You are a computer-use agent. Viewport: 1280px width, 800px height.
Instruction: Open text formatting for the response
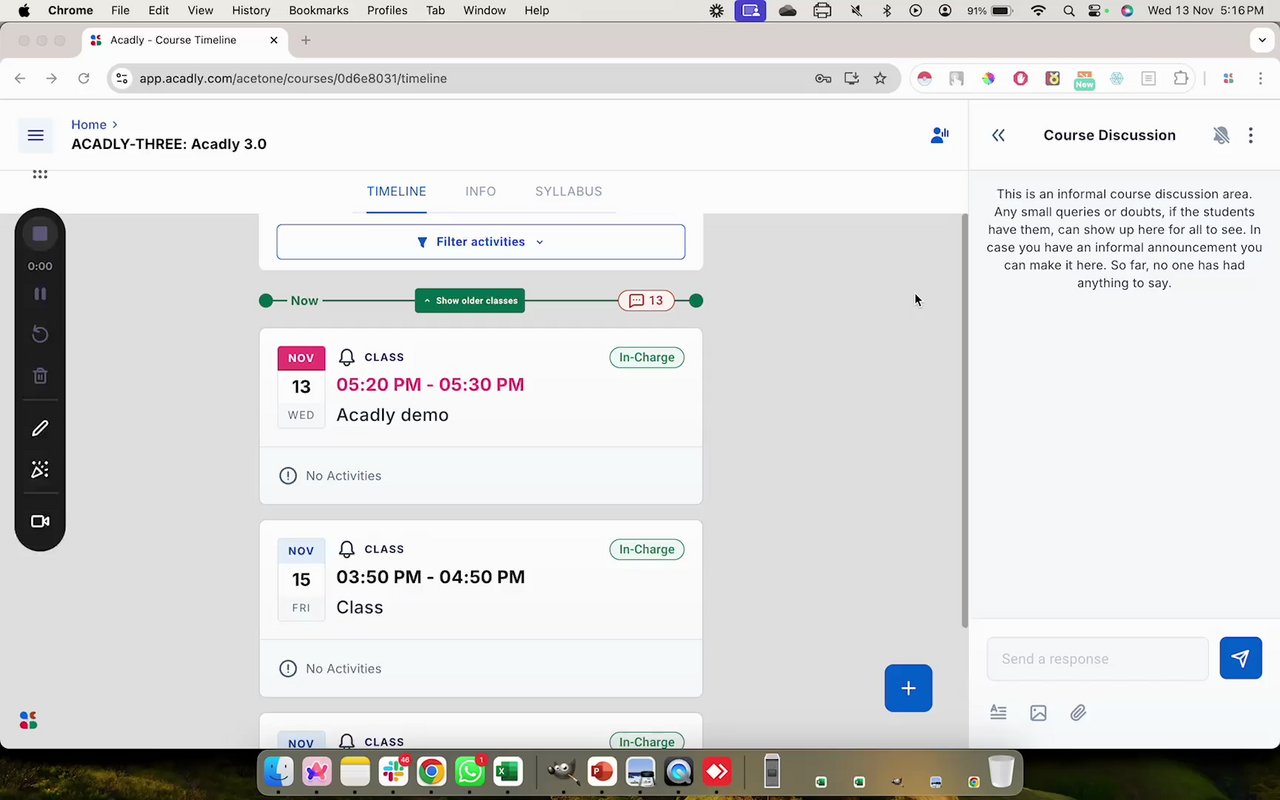(x=998, y=712)
